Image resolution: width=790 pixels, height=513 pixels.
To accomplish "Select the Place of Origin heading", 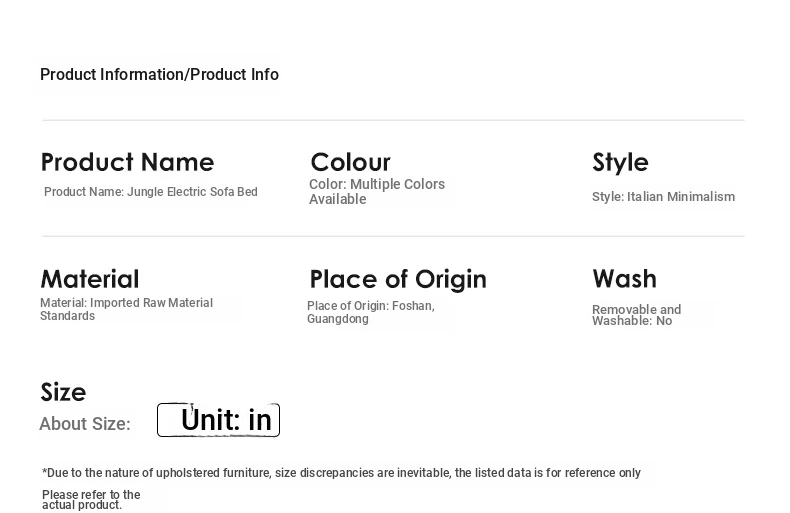I will [x=398, y=280].
